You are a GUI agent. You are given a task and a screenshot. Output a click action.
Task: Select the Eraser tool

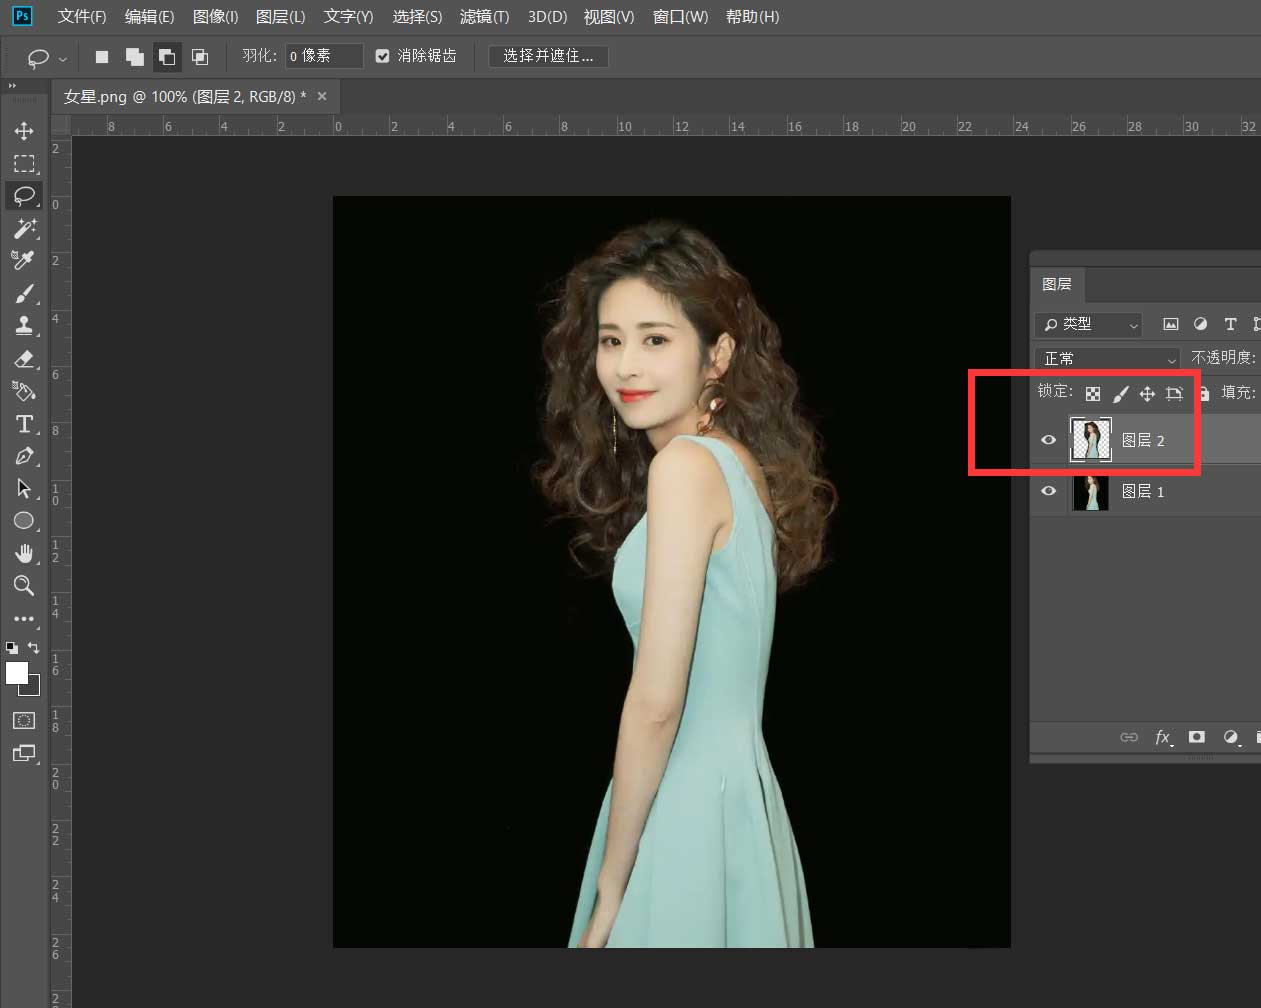coord(24,358)
